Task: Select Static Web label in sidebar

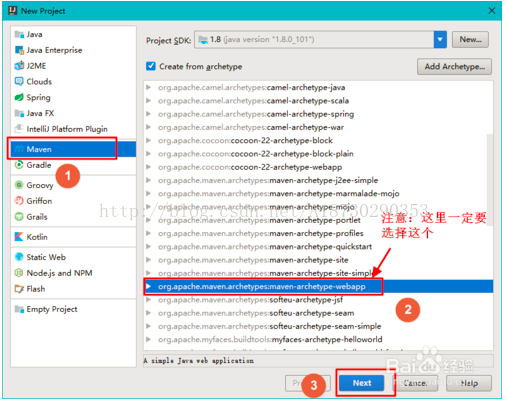Action: pos(46,257)
